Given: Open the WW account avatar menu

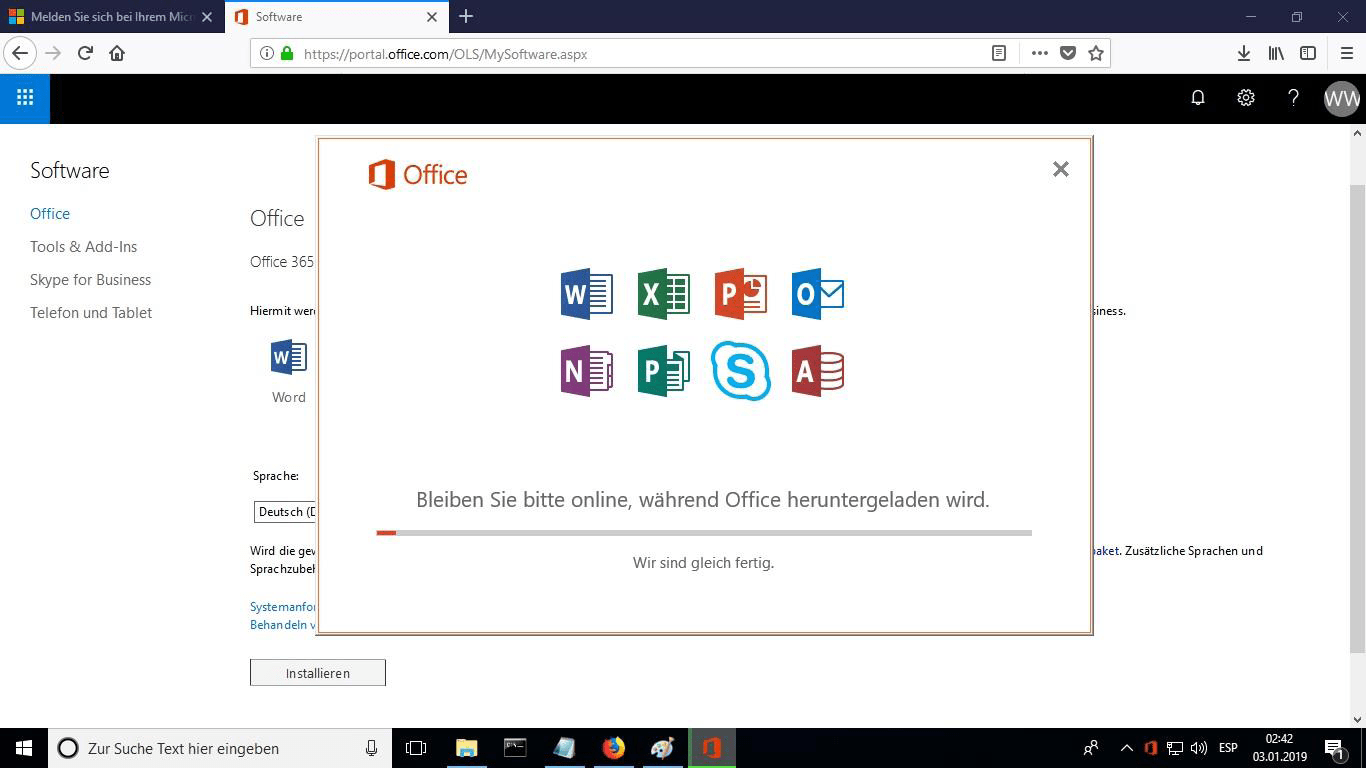Looking at the screenshot, I should click(1341, 98).
